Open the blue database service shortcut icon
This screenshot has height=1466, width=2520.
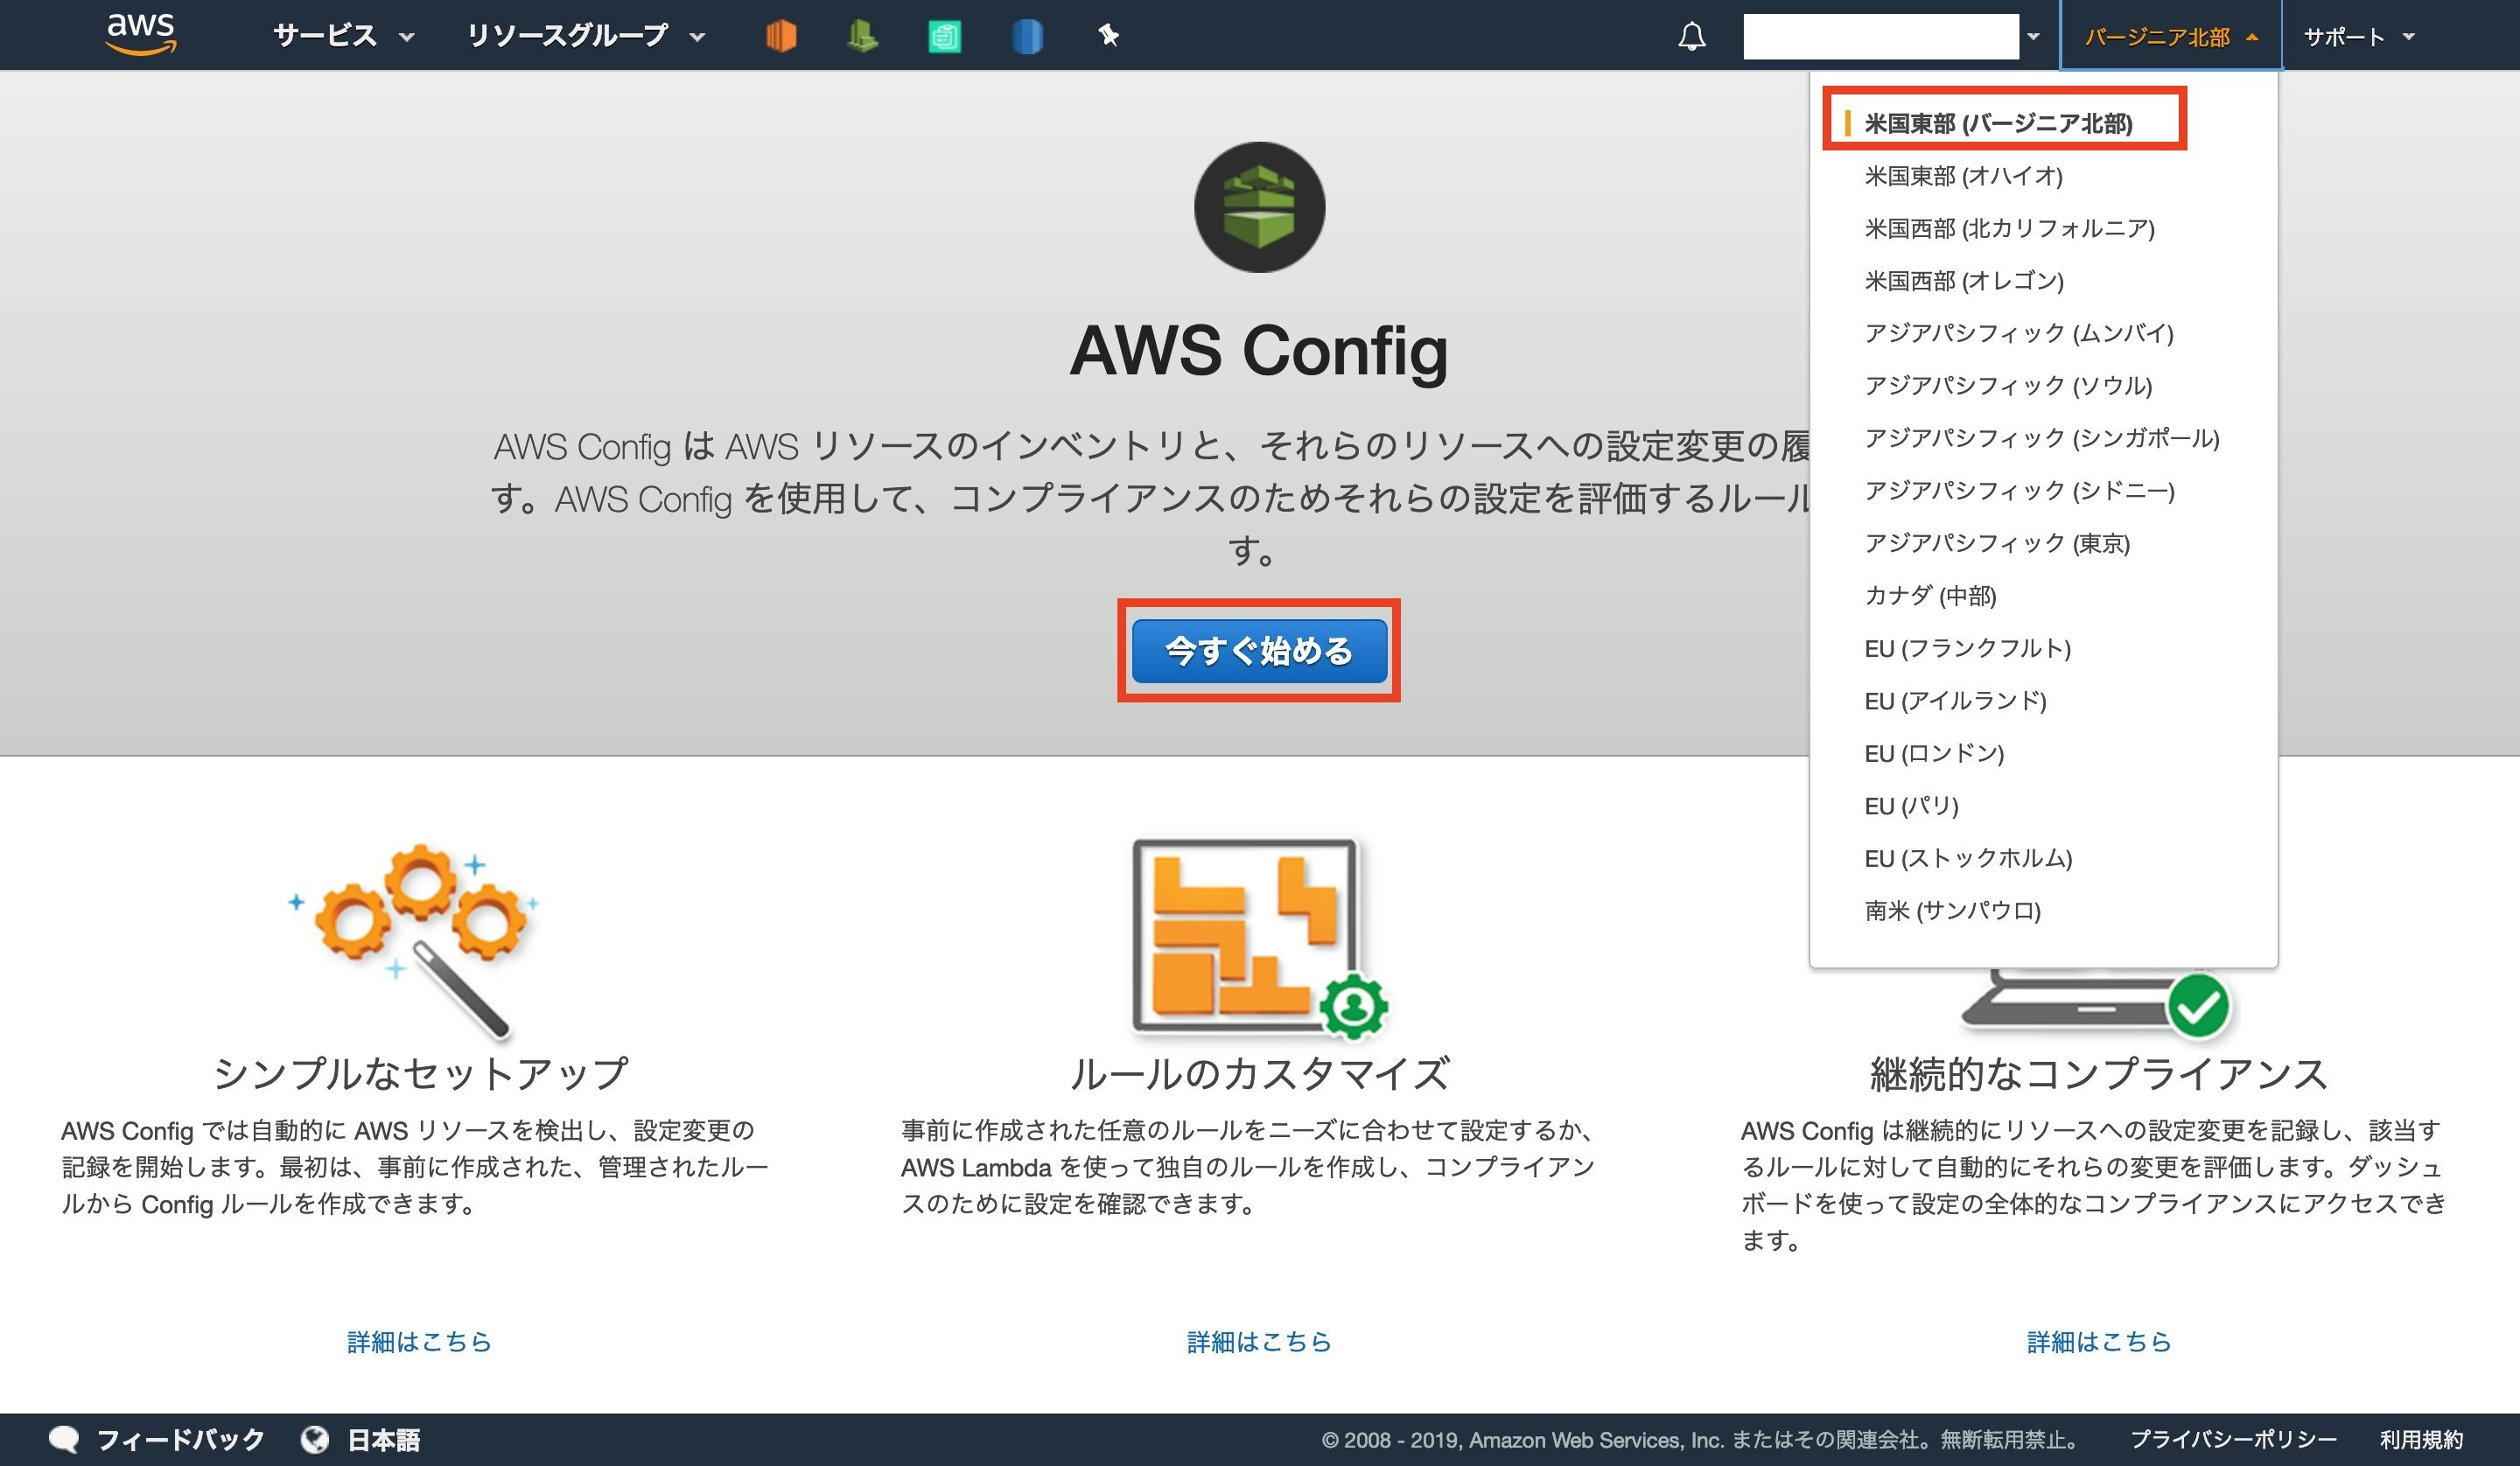1027,36
